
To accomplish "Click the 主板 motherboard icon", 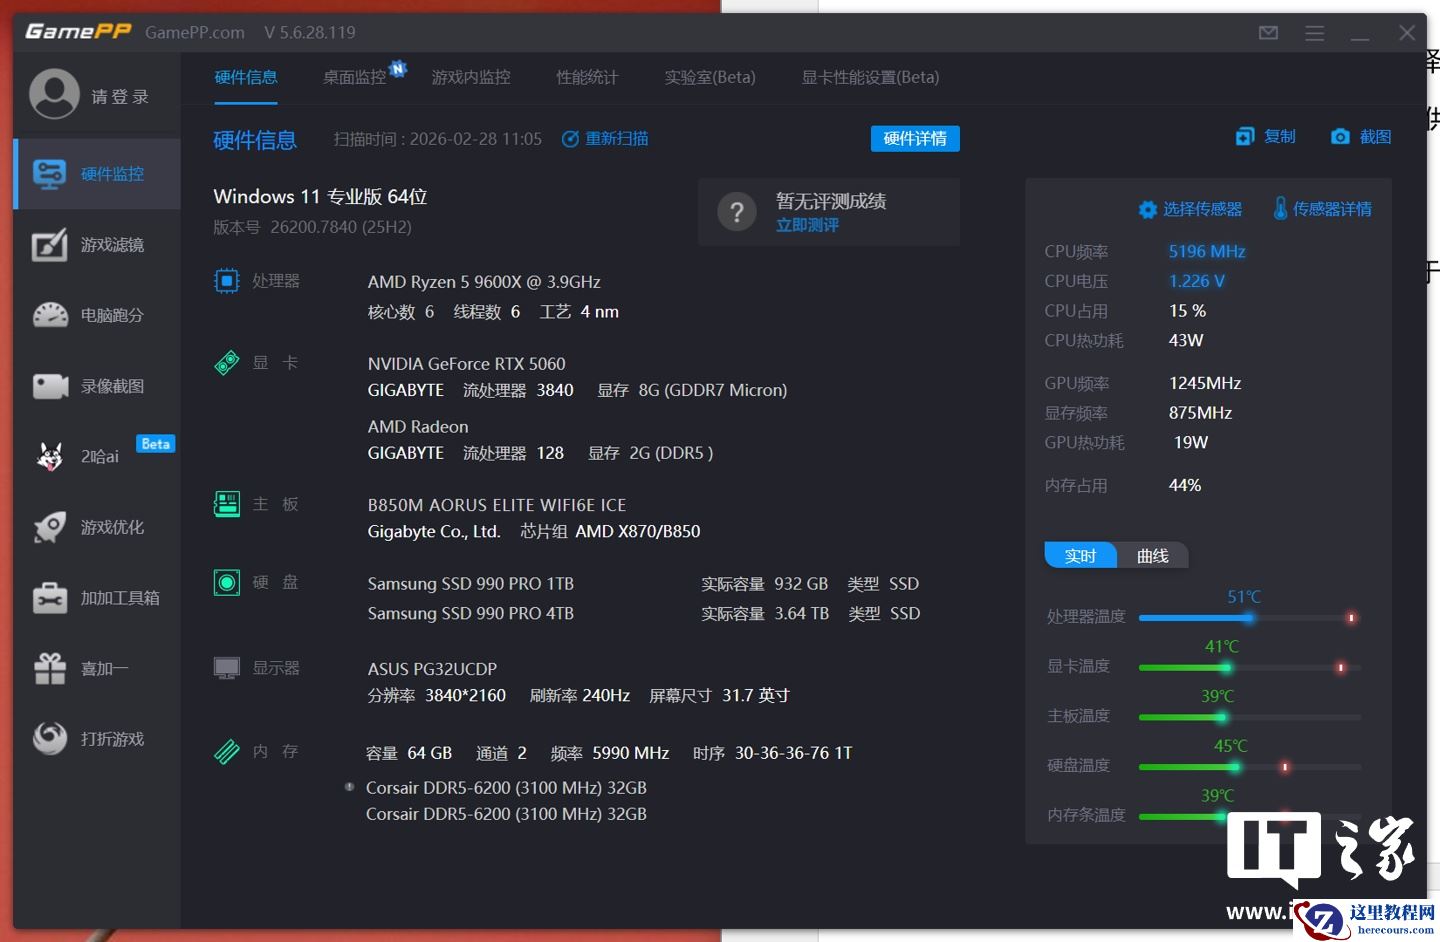I will point(227,504).
